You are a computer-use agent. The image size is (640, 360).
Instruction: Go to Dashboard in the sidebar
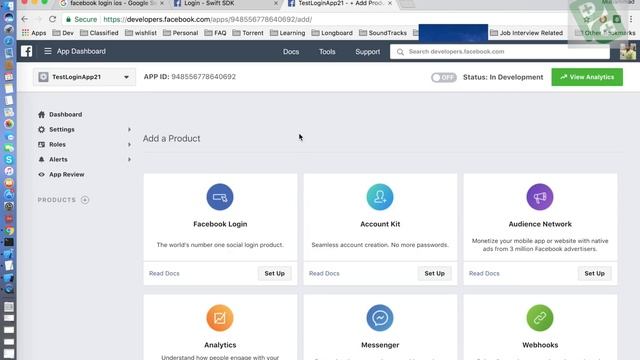pyautogui.click(x=65, y=115)
